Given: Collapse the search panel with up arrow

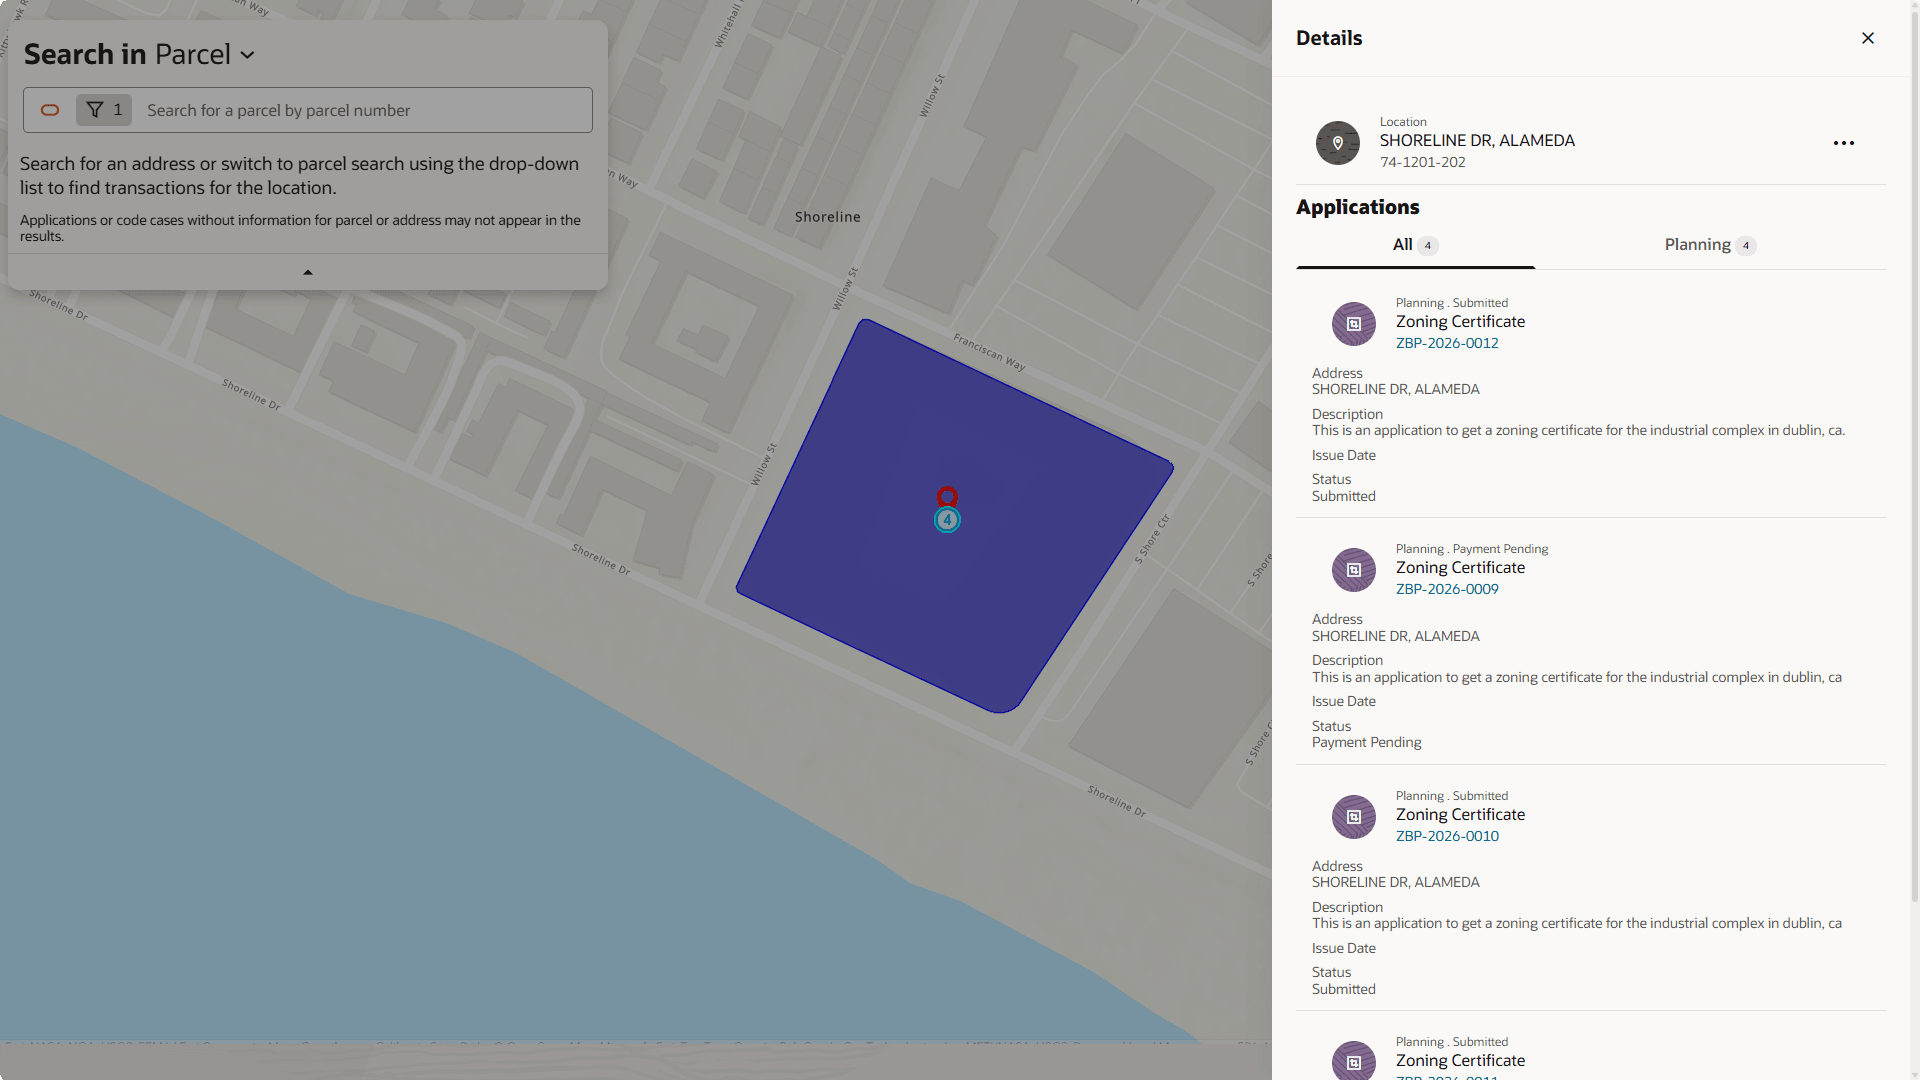Looking at the screenshot, I should click(308, 272).
